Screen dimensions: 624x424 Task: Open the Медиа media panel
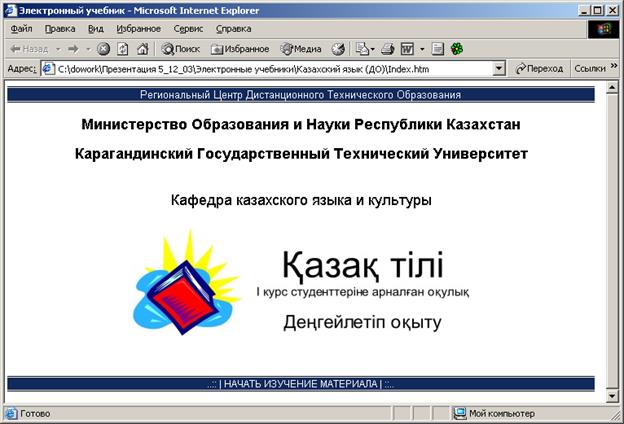coord(300,48)
